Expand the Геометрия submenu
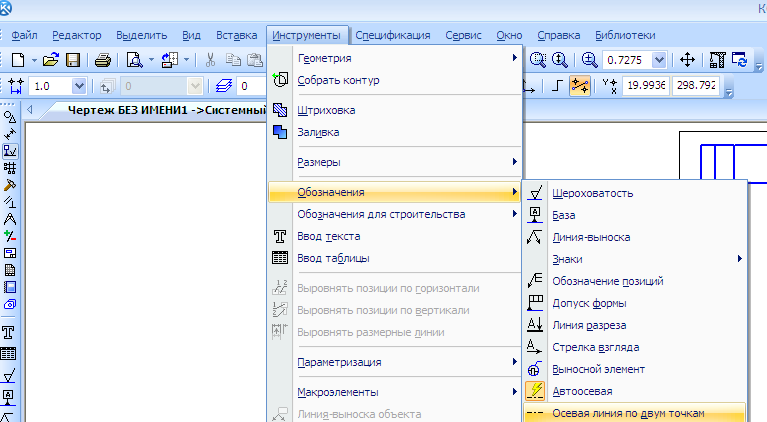This screenshot has height=422, width=767. pos(394,58)
